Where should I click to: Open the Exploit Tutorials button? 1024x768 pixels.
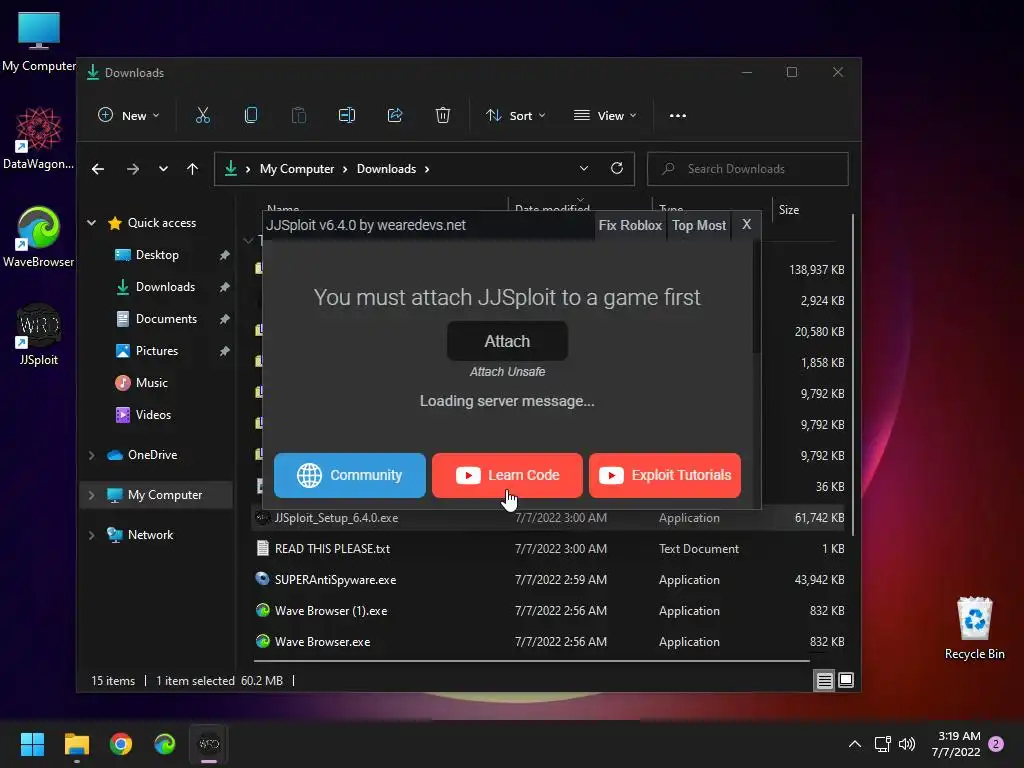tap(664, 475)
